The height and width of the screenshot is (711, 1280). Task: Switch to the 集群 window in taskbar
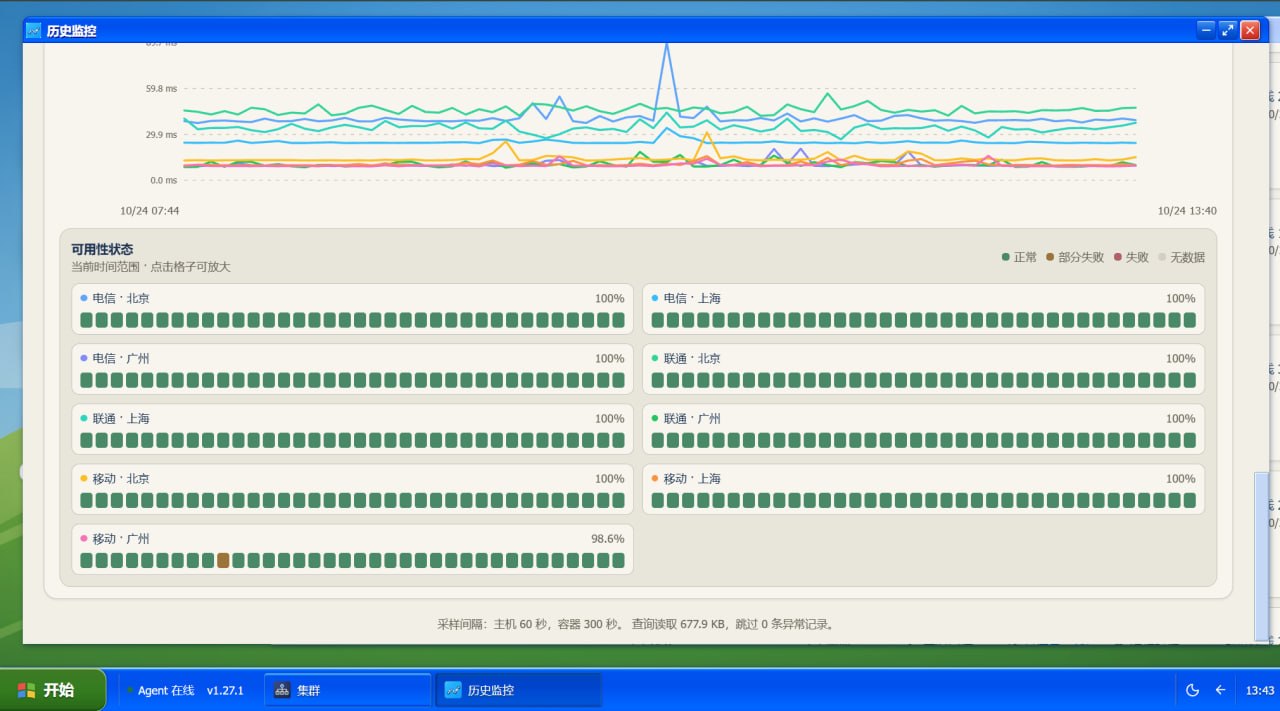click(x=348, y=690)
